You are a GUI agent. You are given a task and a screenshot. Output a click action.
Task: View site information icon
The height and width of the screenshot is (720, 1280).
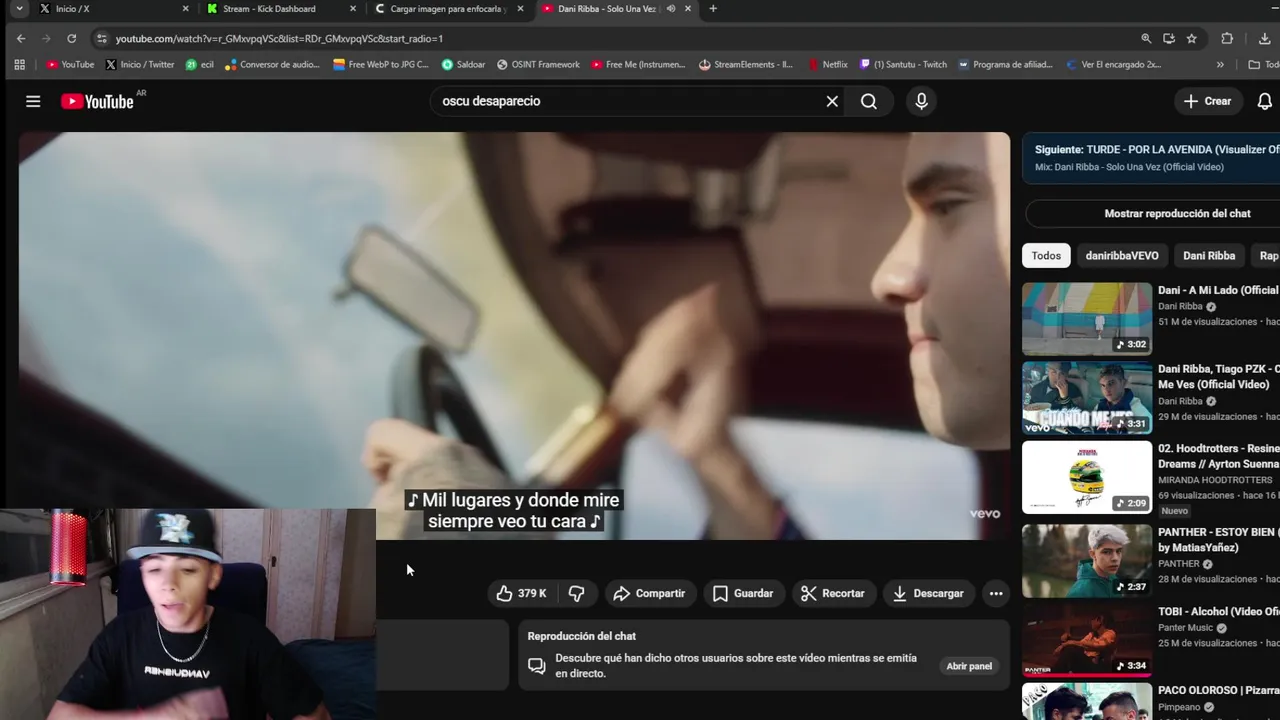pyautogui.click(x=101, y=38)
